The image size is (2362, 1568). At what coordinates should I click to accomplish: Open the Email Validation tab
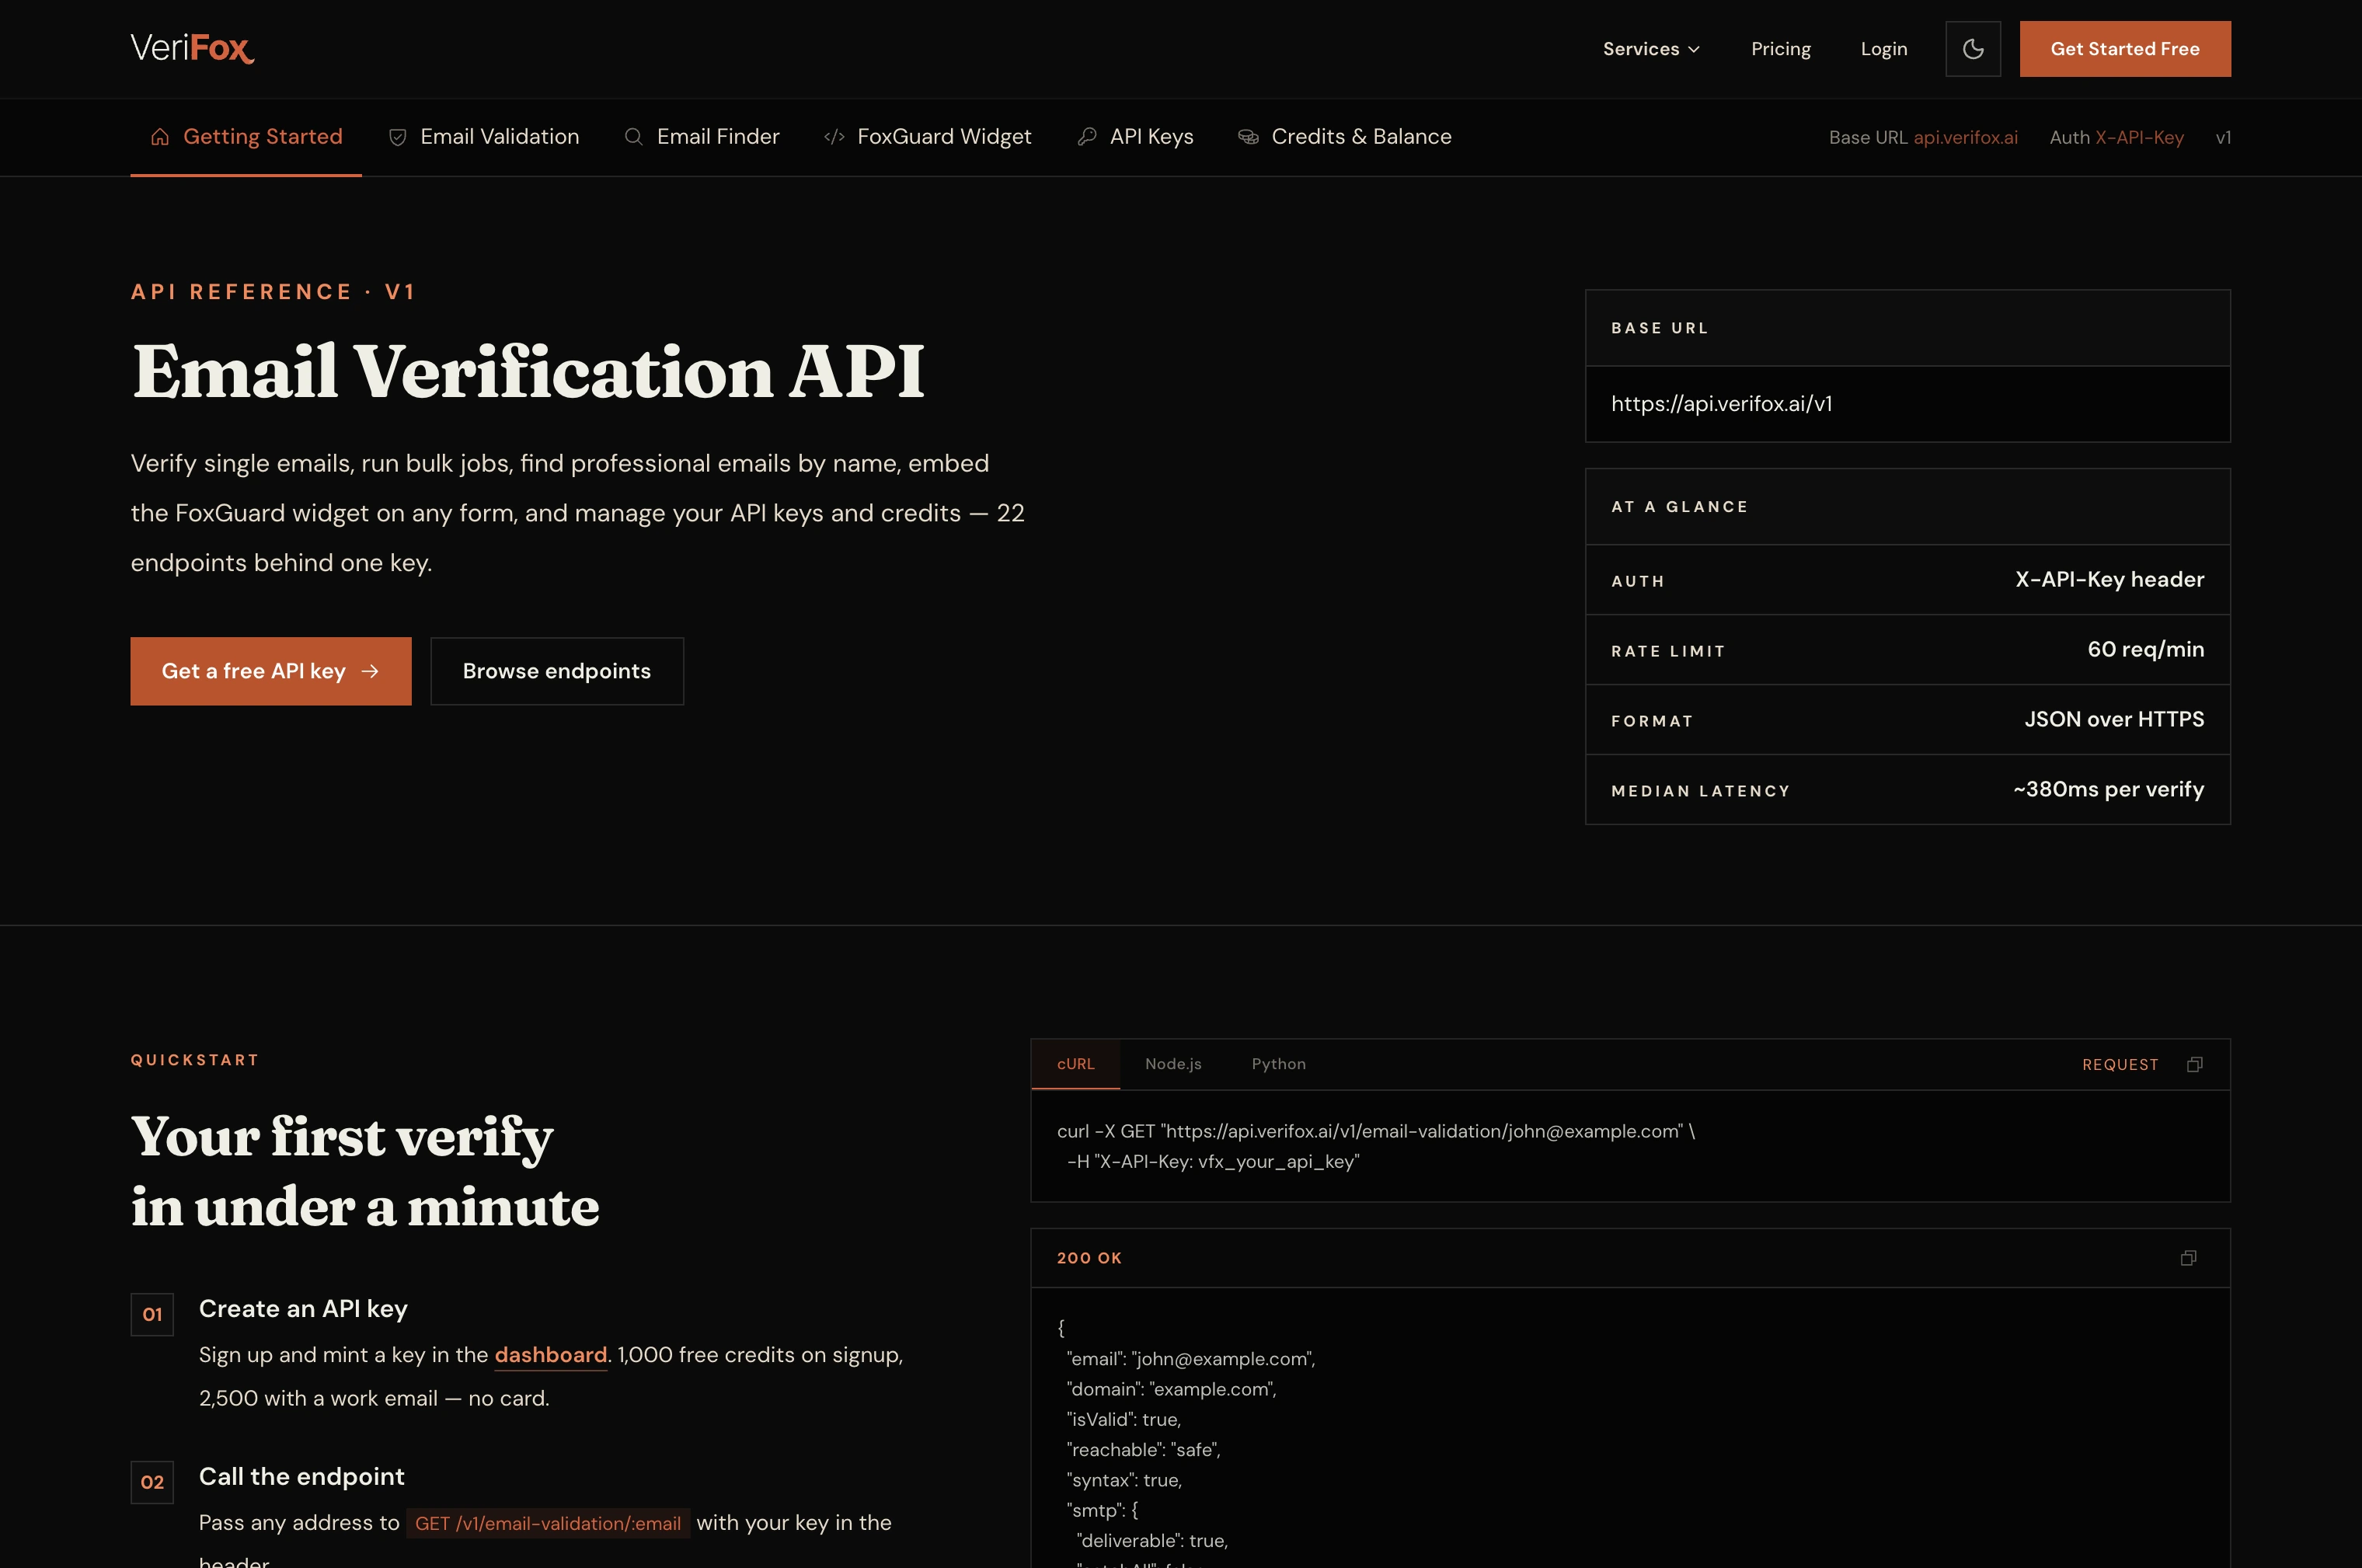click(484, 137)
